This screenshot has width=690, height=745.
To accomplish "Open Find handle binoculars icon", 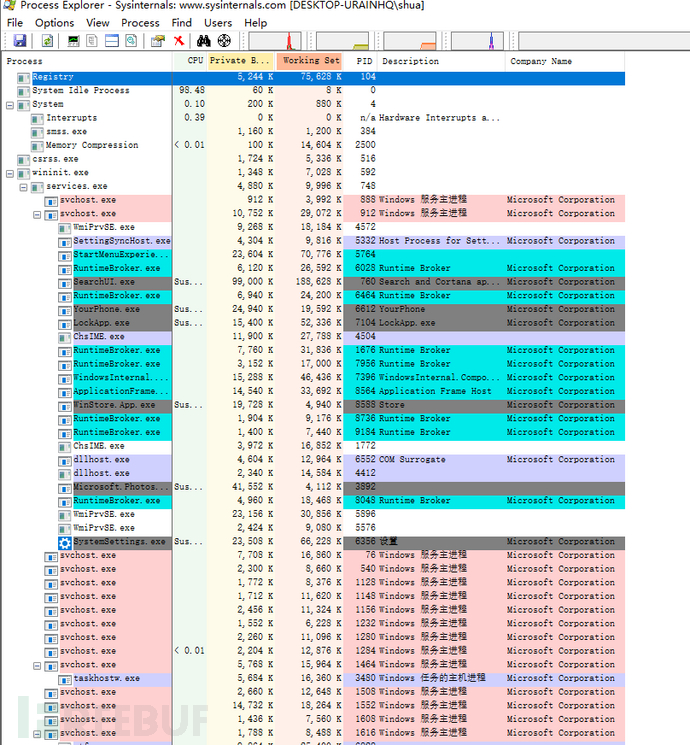I will click(203, 40).
